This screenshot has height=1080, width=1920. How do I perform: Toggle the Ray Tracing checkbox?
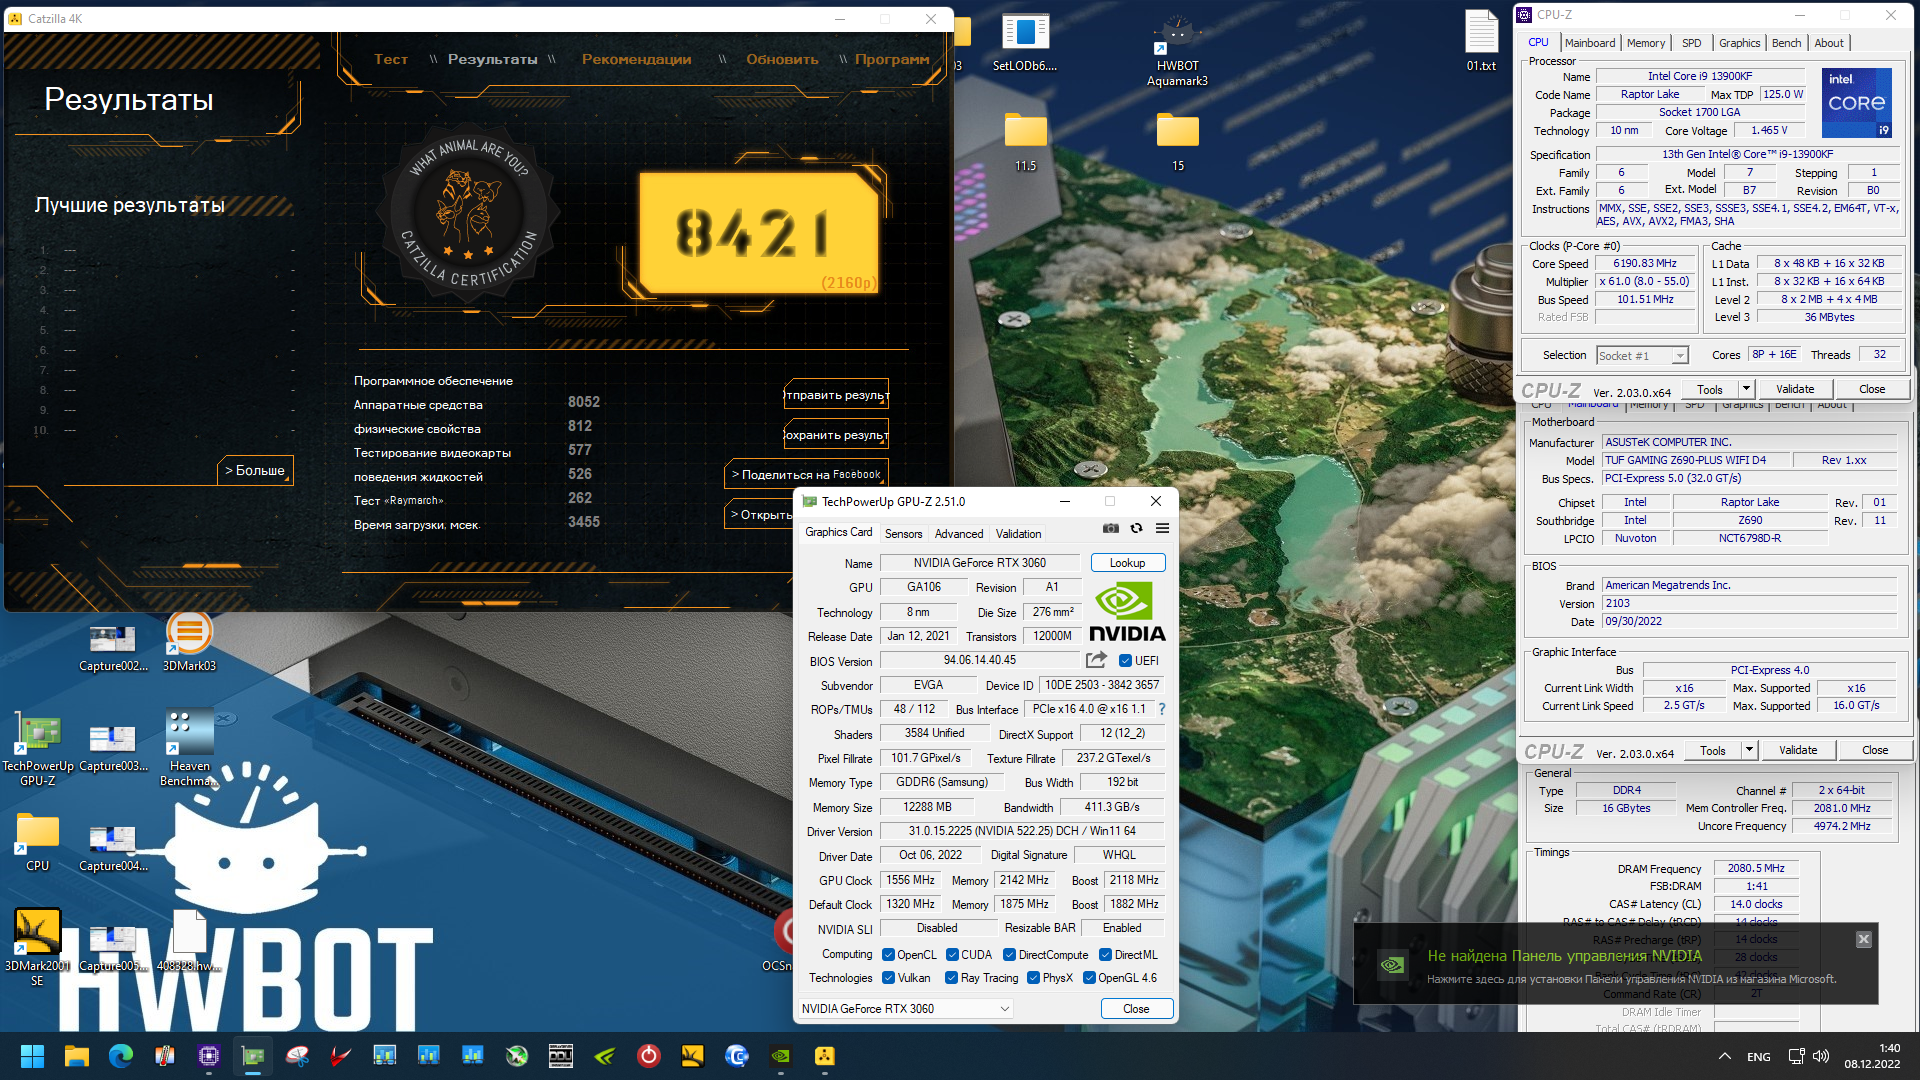click(x=952, y=978)
